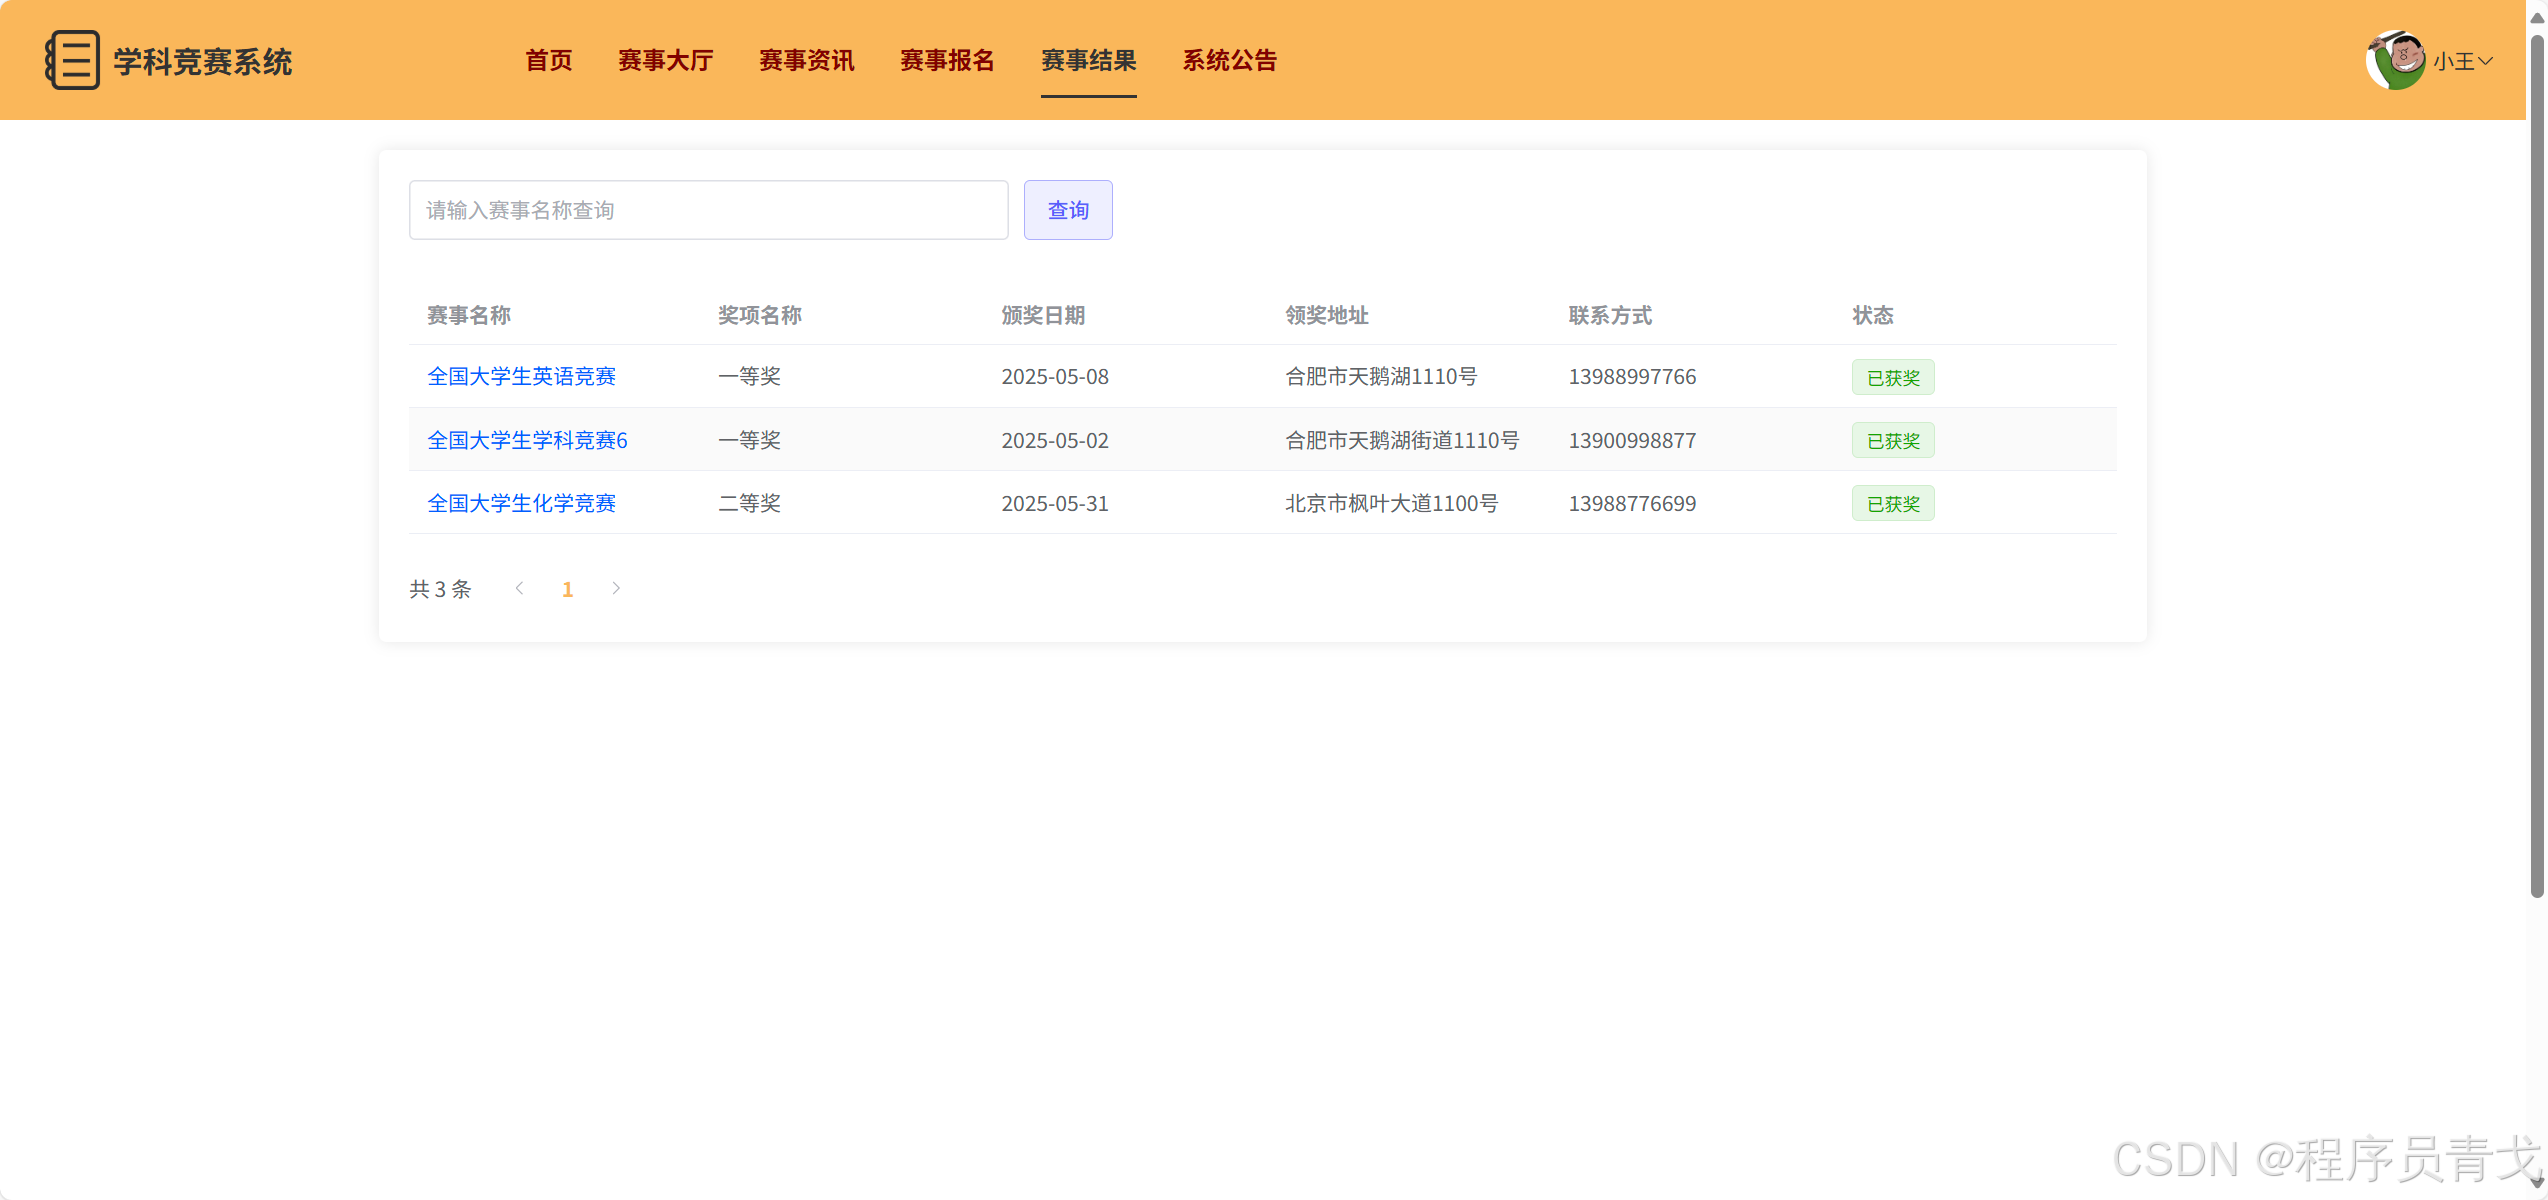Viewport: 2548px width, 1200px height.
Task: Click the vertical page scrollbar
Action: point(2536,460)
